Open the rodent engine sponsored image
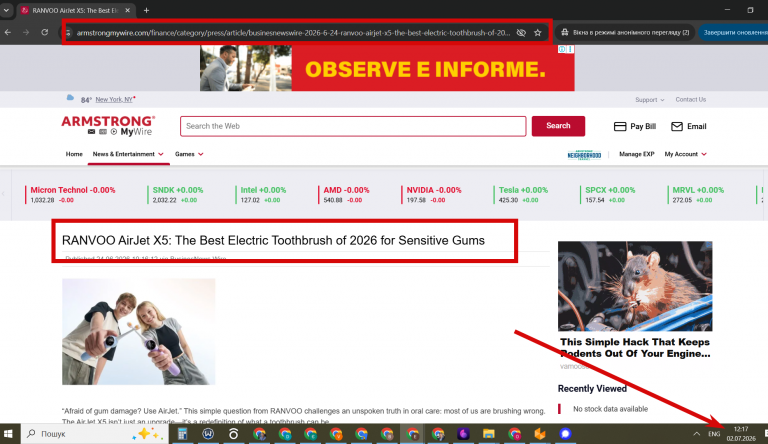 tap(635, 286)
